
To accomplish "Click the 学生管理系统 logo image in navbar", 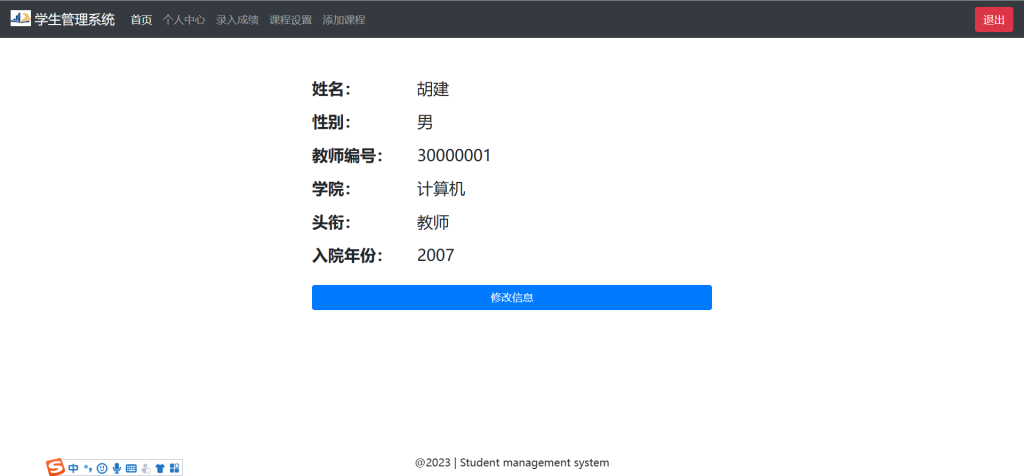I will point(20,19).
